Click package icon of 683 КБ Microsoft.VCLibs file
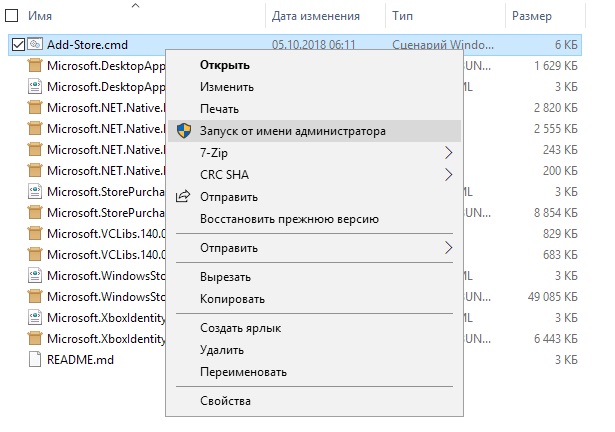615x432 pixels. coord(35,255)
